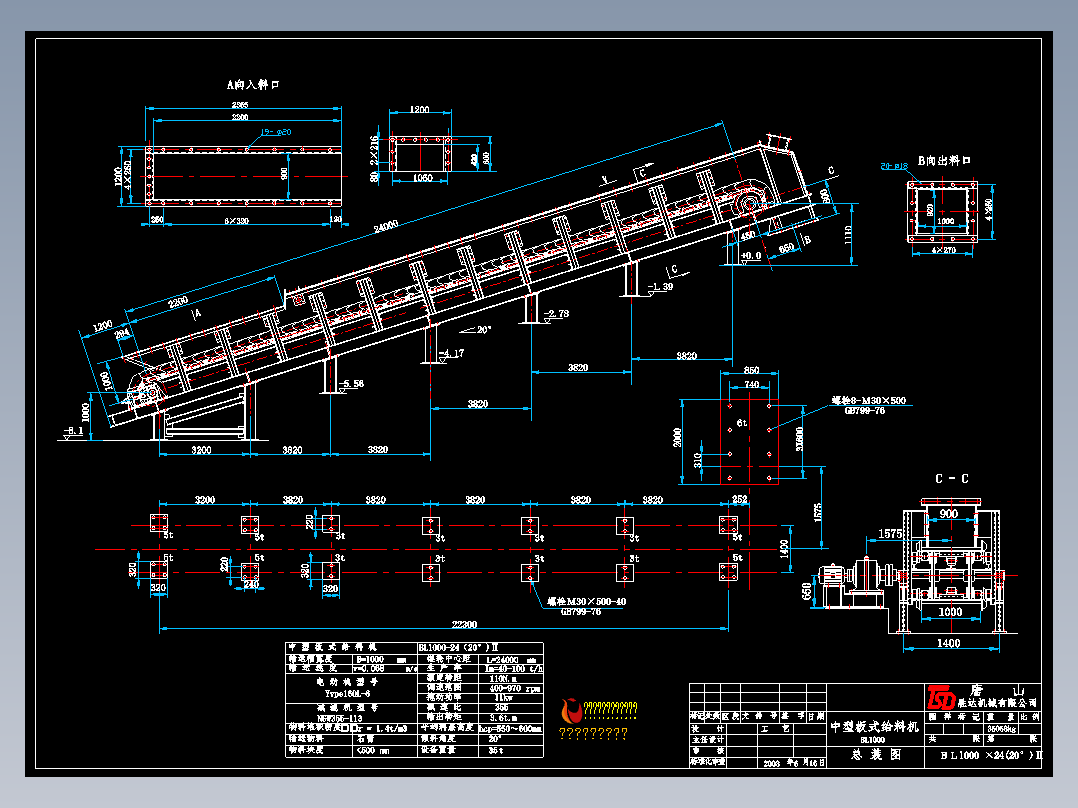Click the -5.58 elevation marker
Screen dimensions: 1078x808
351,384
